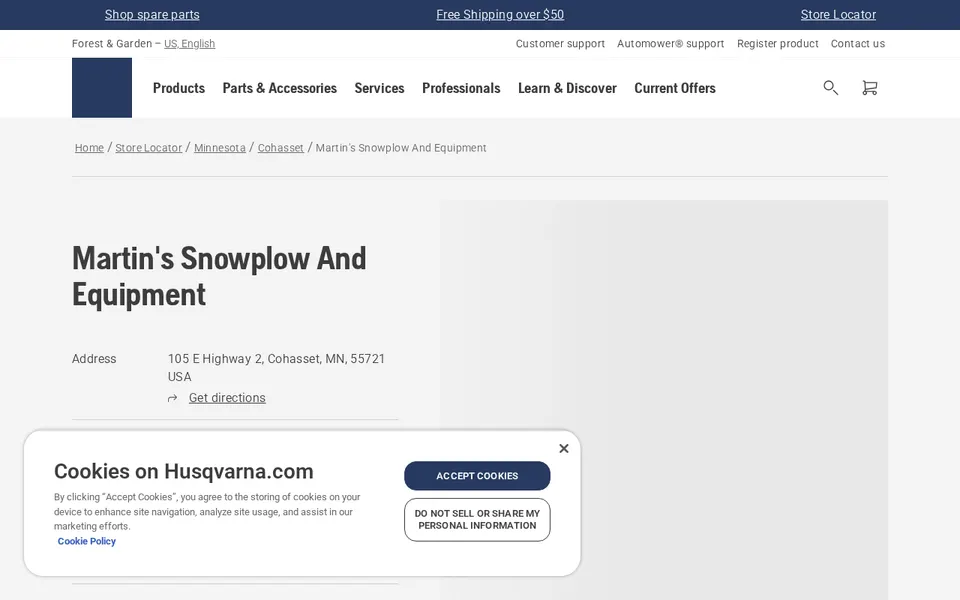This screenshot has width=960, height=600.
Task: Open Customer support link
Action: pos(560,43)
